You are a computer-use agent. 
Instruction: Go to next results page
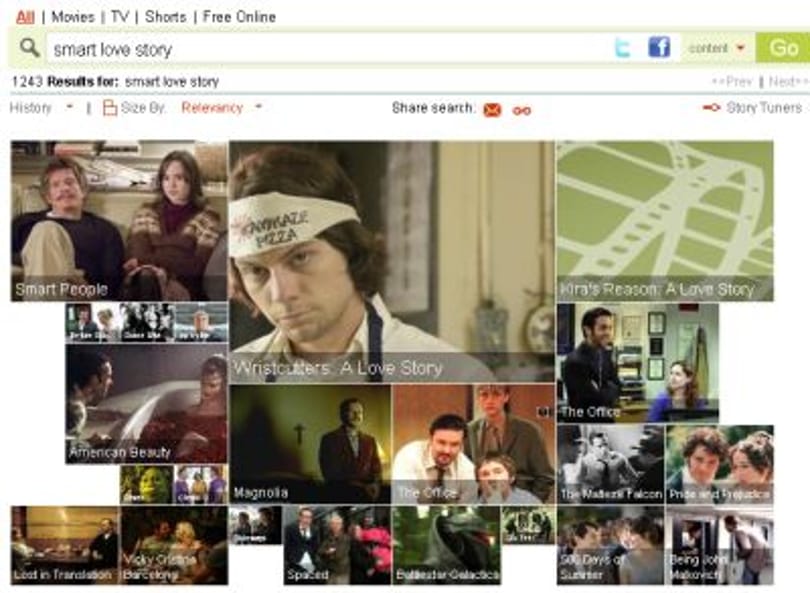788,82
